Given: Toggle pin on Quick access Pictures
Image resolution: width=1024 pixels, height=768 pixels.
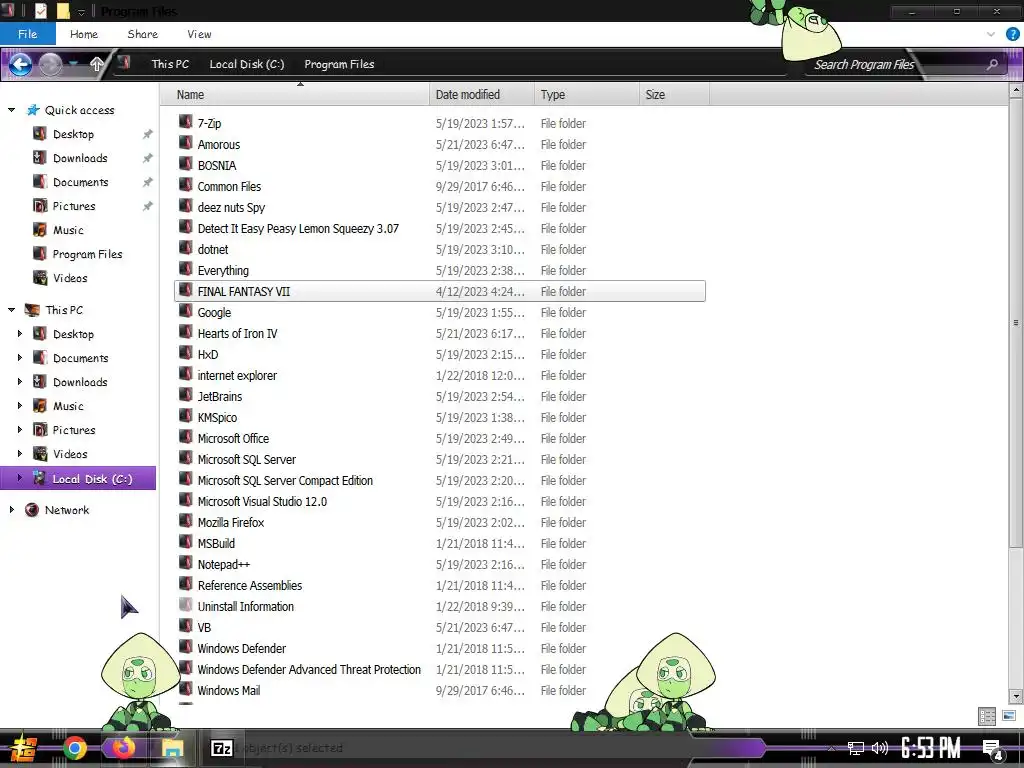Looking at the screenshot, I should pos(148,206).
